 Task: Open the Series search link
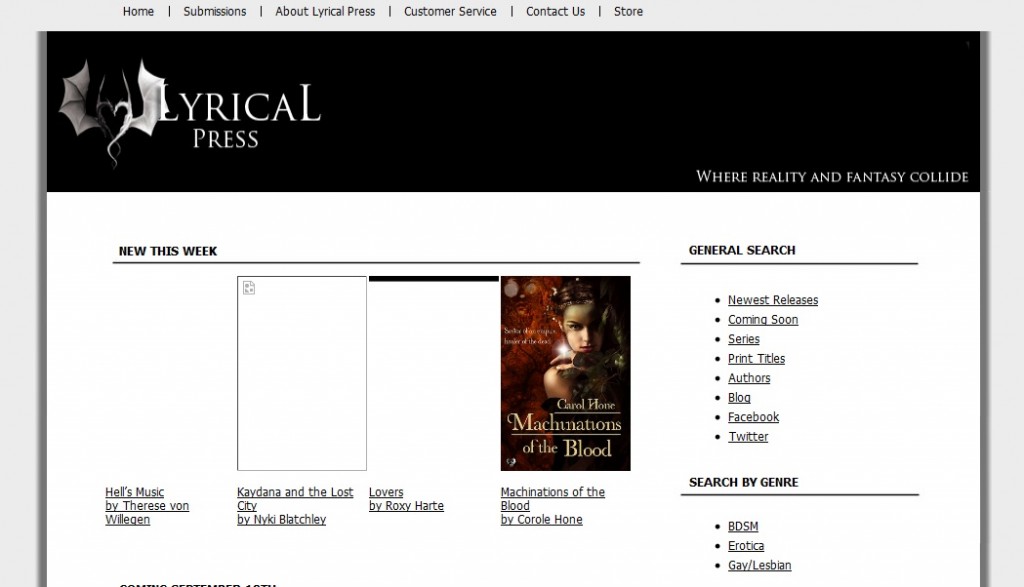(x=744, y=340)
